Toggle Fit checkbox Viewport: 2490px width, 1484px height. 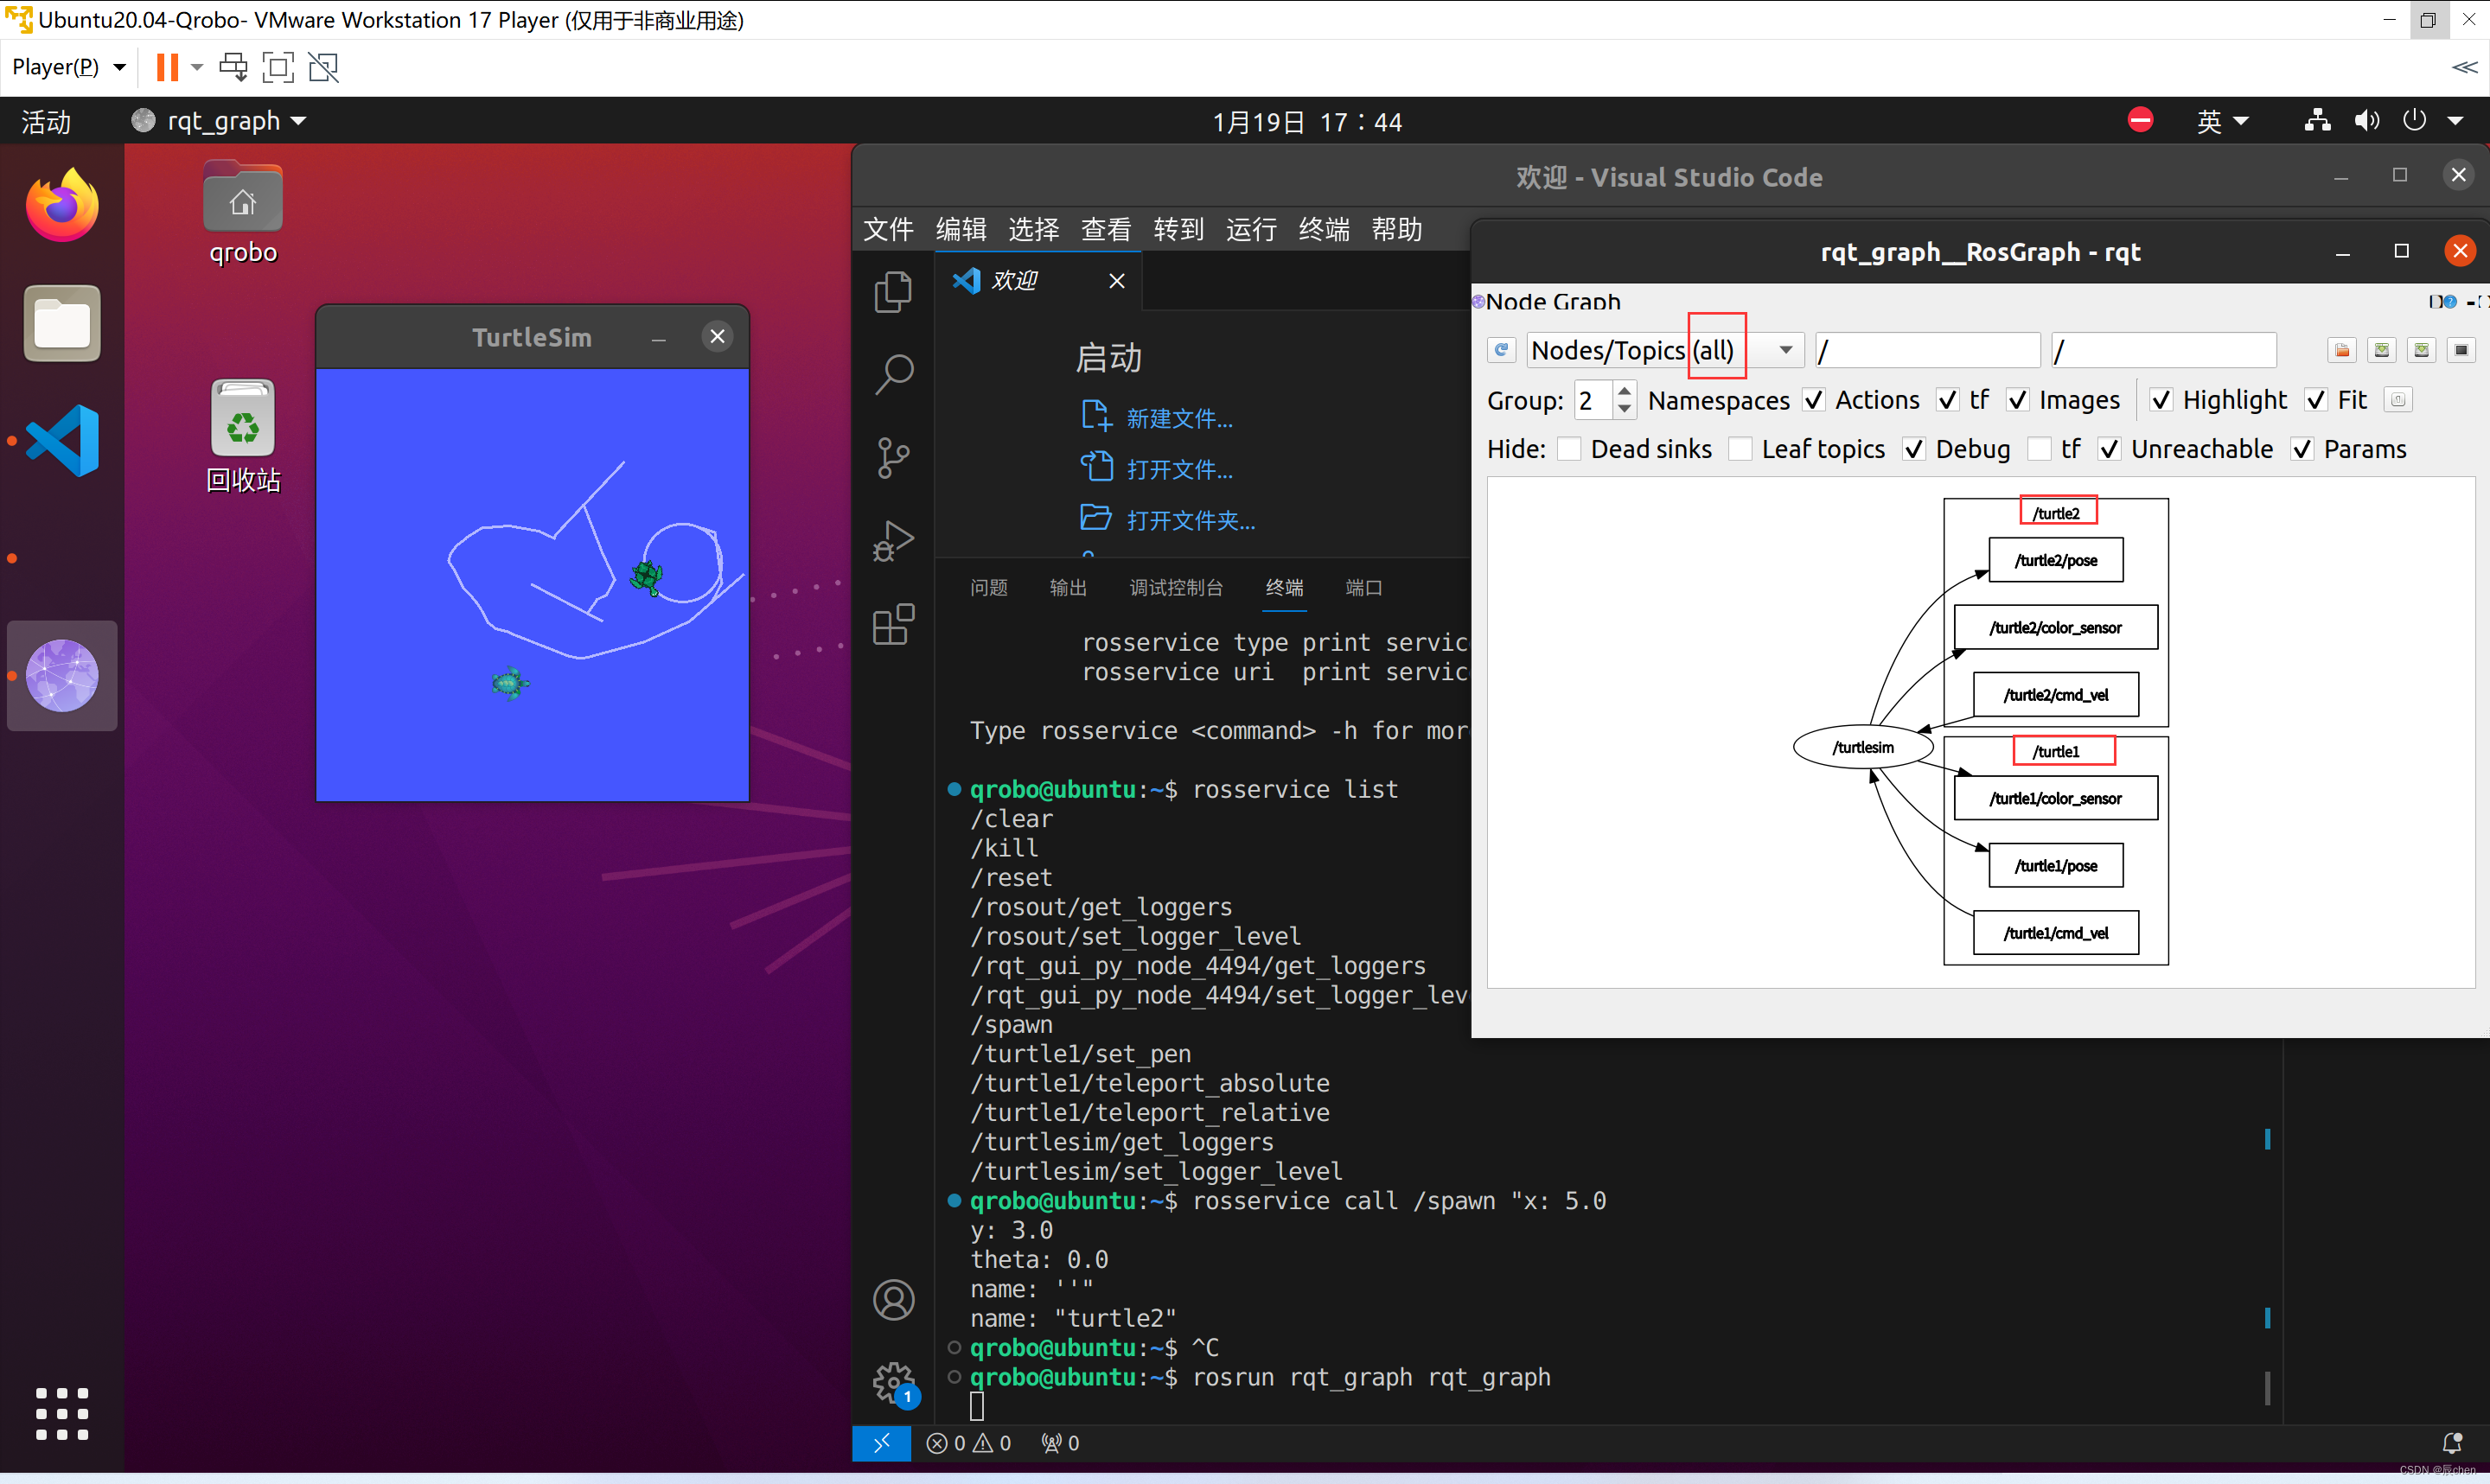click(2316, 400)
